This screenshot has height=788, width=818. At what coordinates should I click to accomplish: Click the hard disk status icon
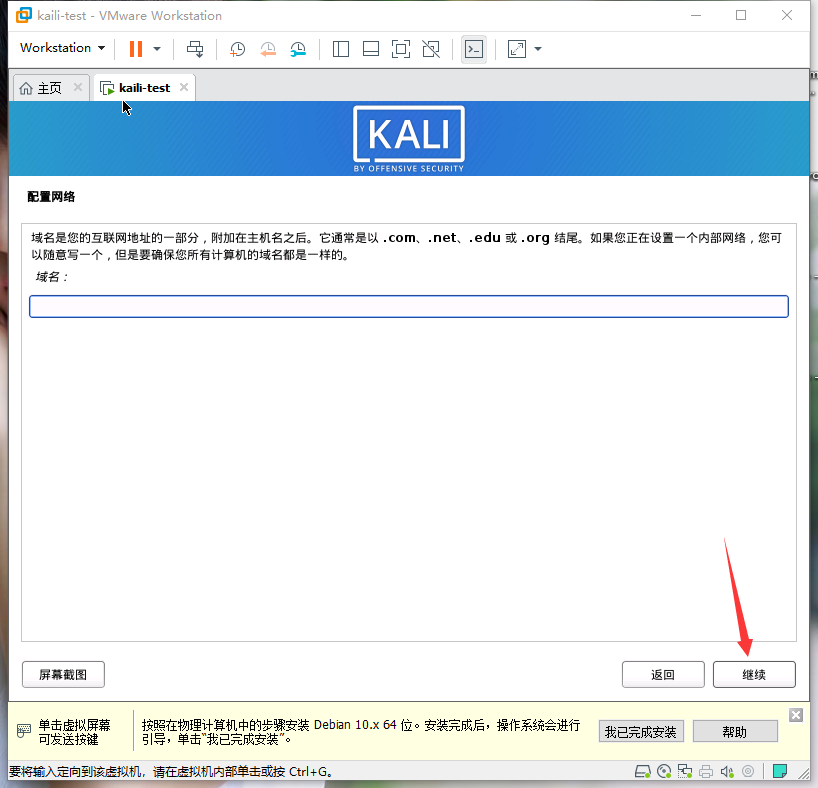coord(641,771)
